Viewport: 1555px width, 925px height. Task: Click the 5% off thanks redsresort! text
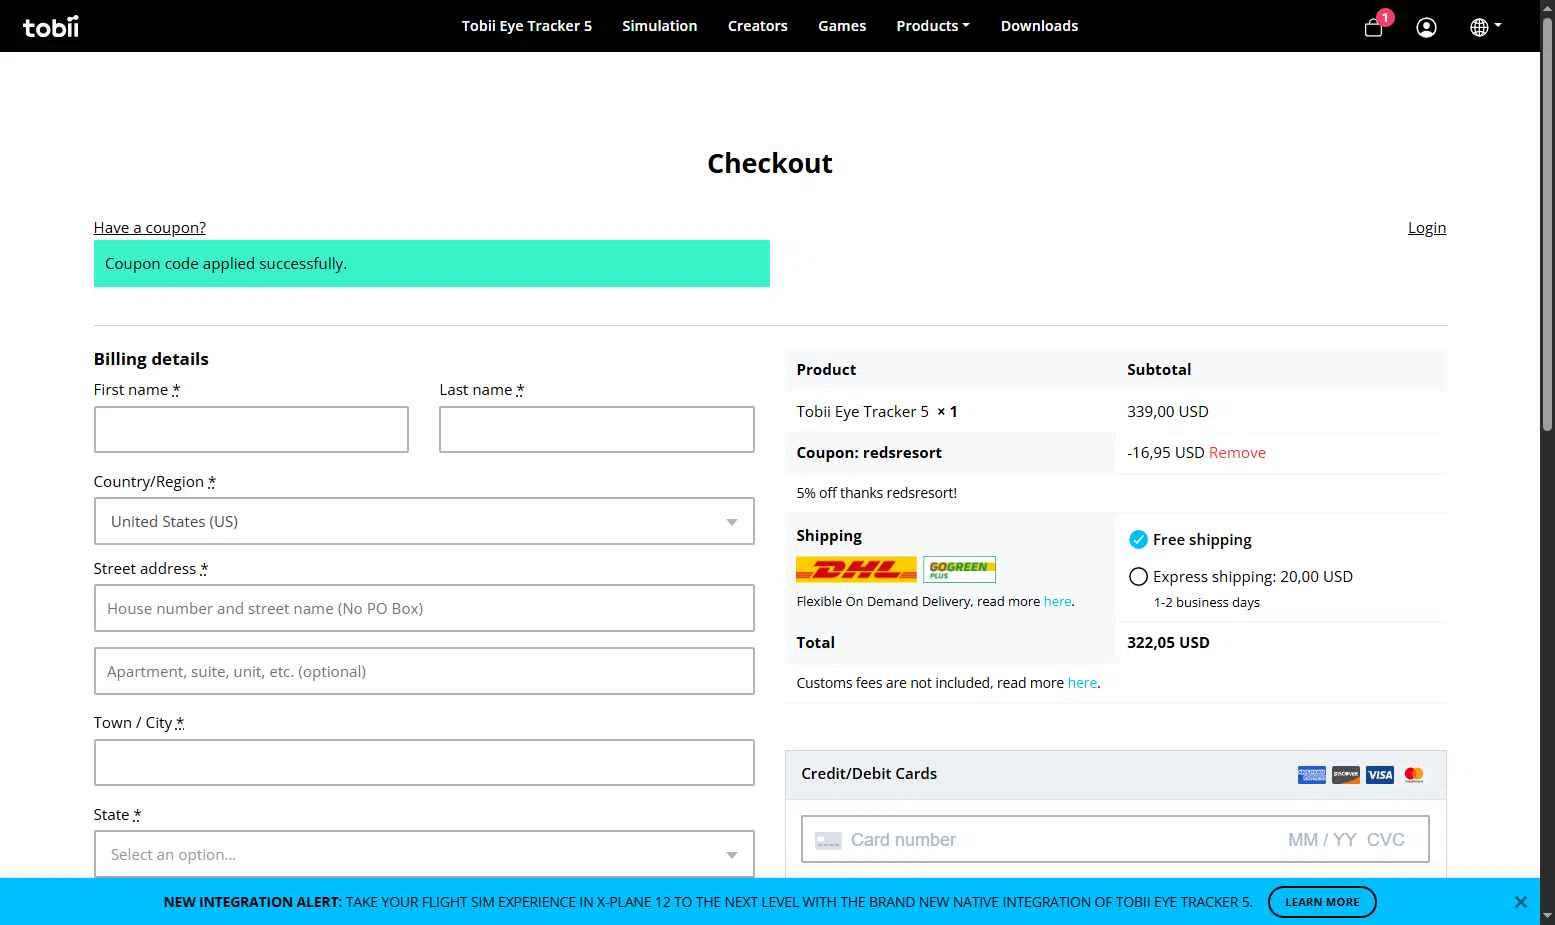coord(877,493)
